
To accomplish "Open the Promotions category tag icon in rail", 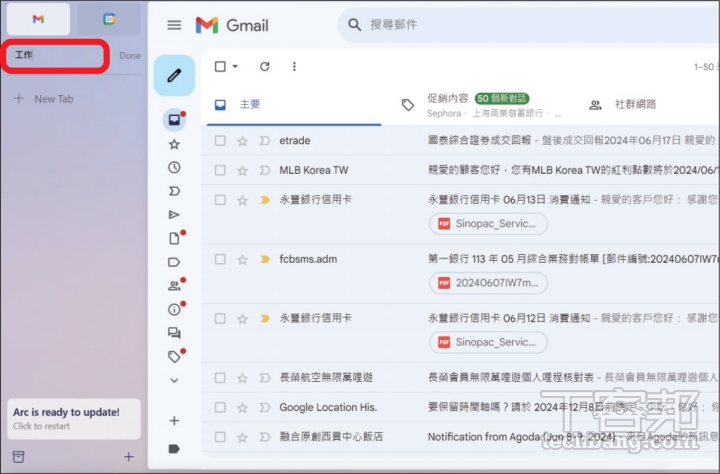I will (x=174, y=356).
